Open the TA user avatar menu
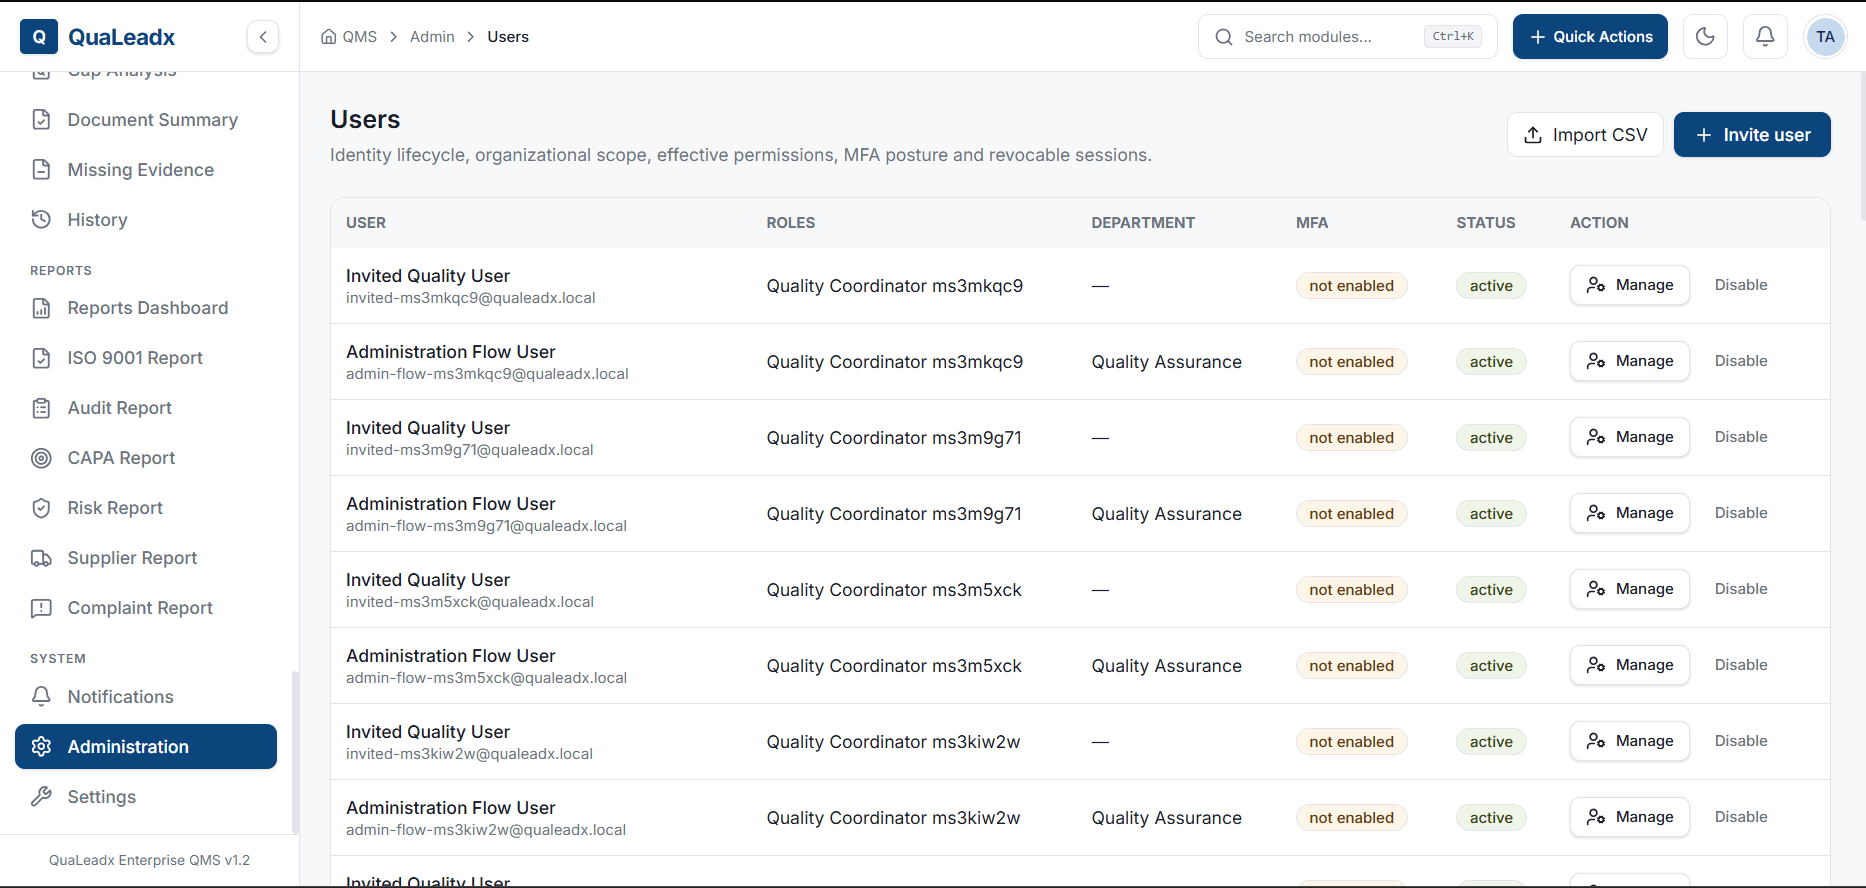The image size is (1866, 888). click(x=1825, y=37)
